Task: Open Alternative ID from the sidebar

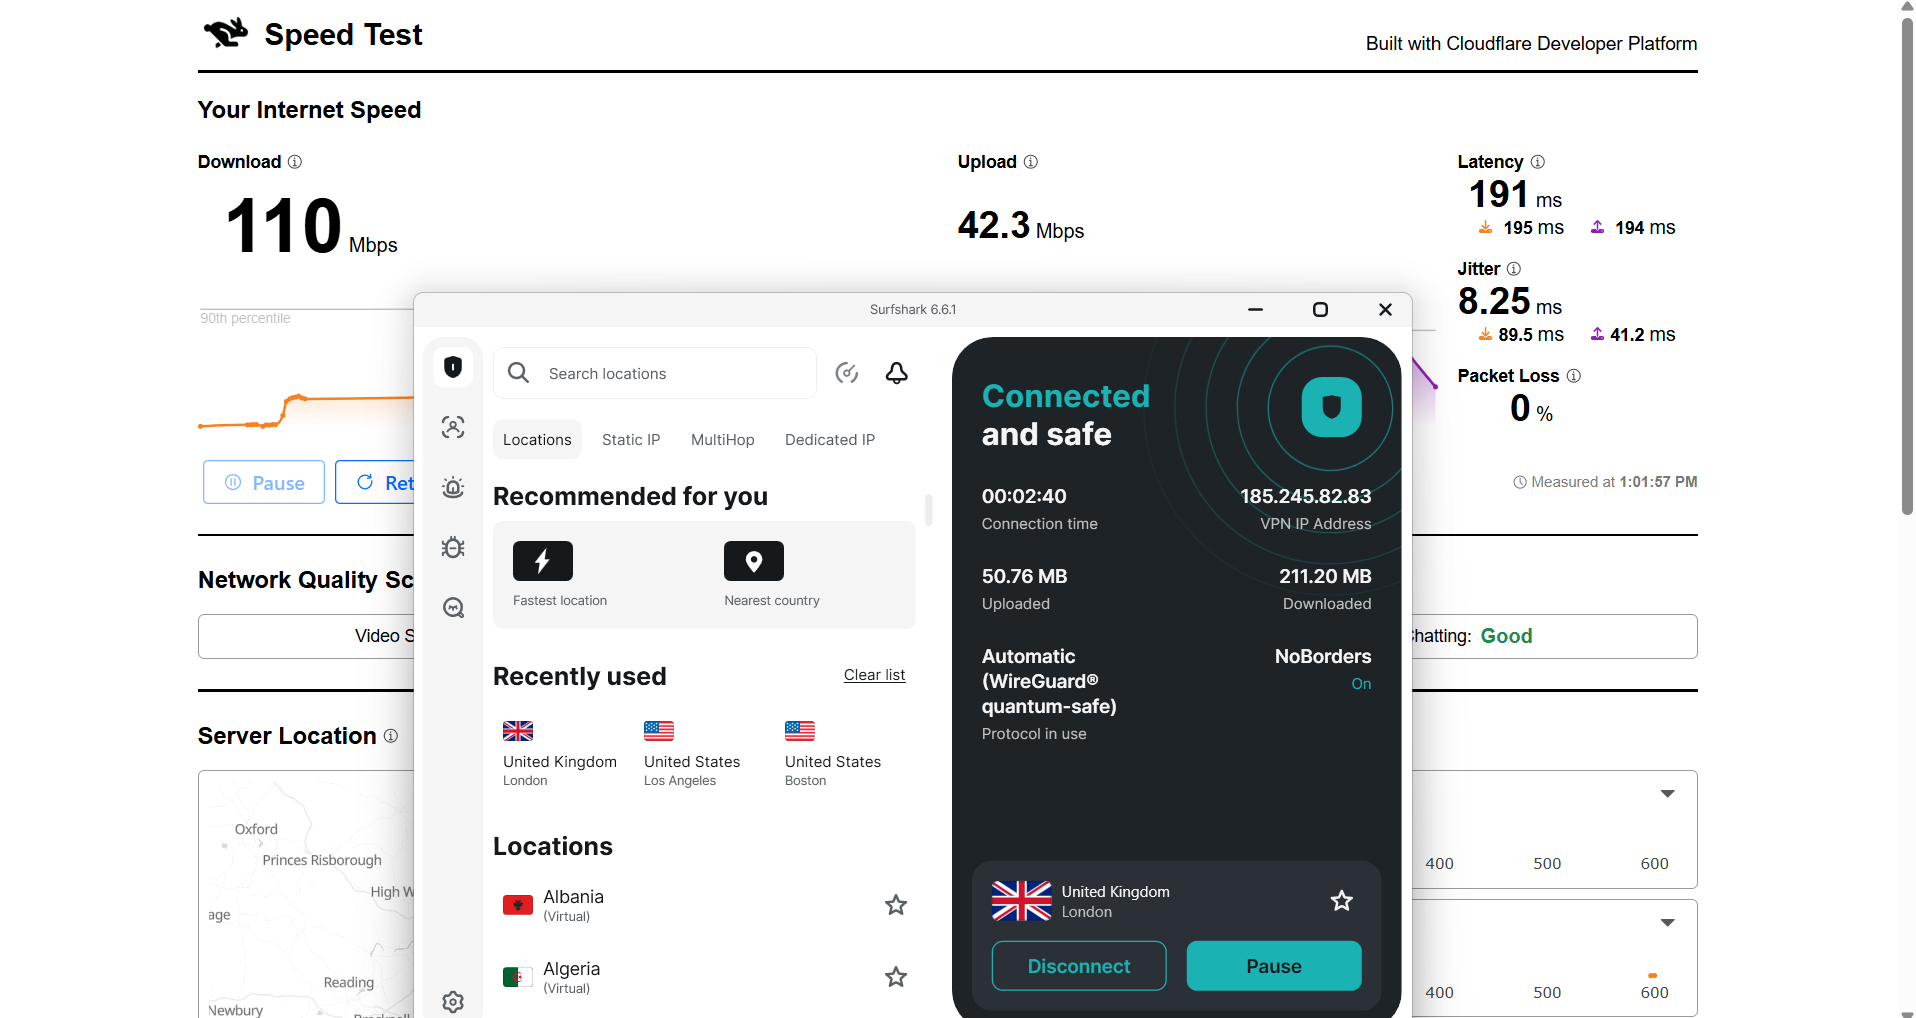Action: (453, 427)
